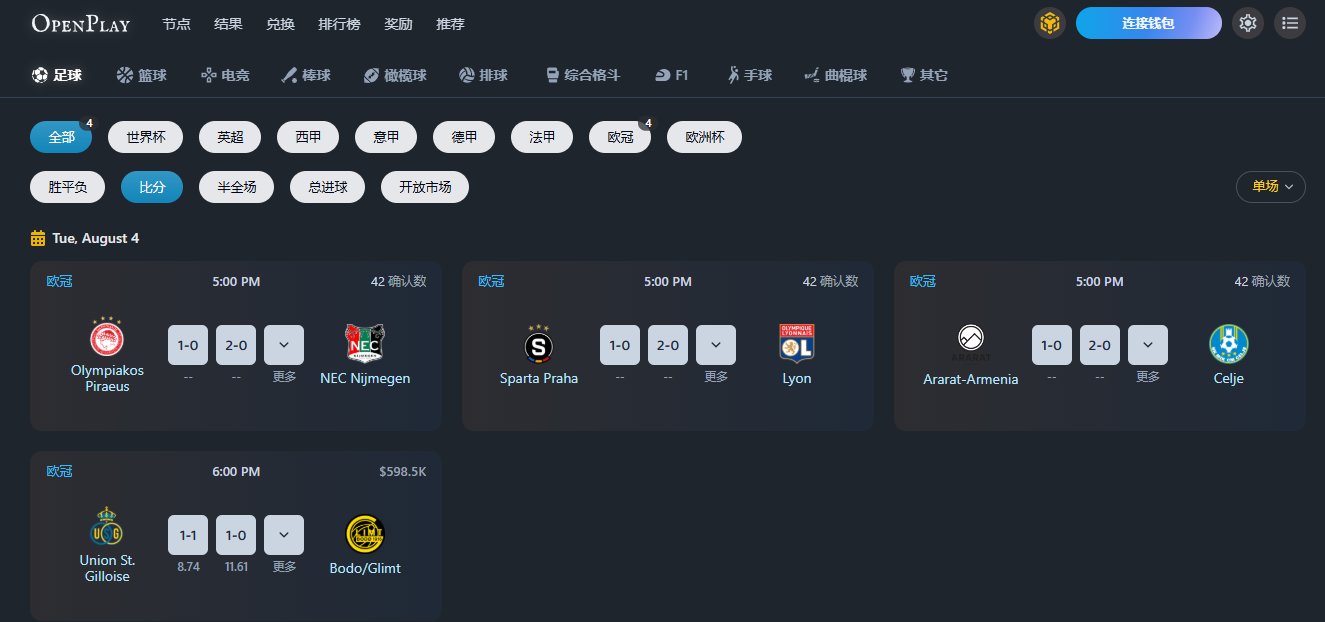Pick 2-0 score for Ararat-Armenia match
The width and height of the screenshot is (1325, 622).
pos(1100,345)
